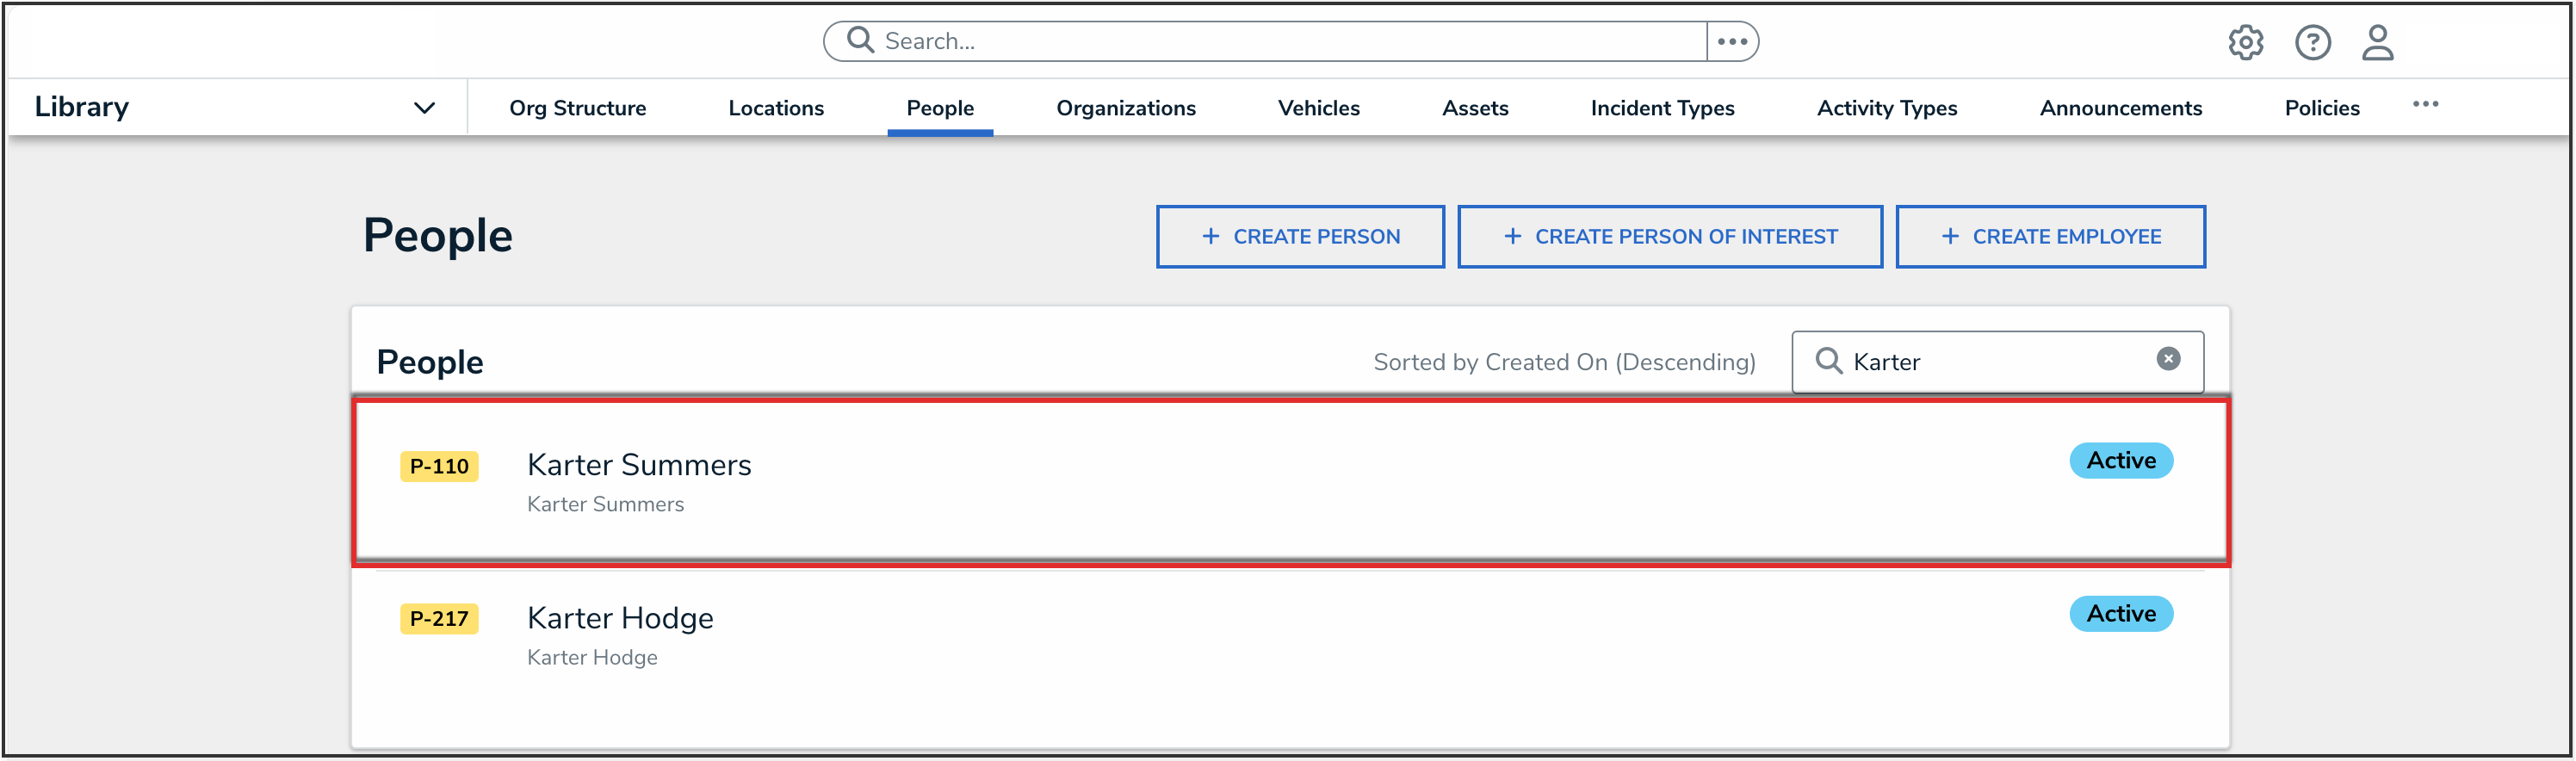Screen dimensions: 2576x761
Task: Switch to the Org Structure tab
Action: pos(577,108)
